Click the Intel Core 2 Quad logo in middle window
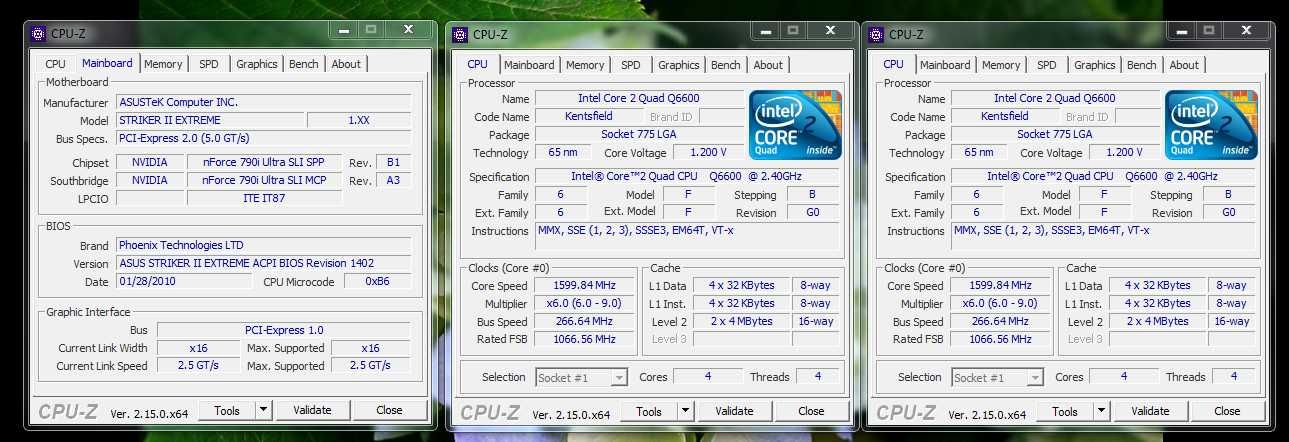Image resolution: width=1289 pixels, height=442 pixels. point(796,124)
